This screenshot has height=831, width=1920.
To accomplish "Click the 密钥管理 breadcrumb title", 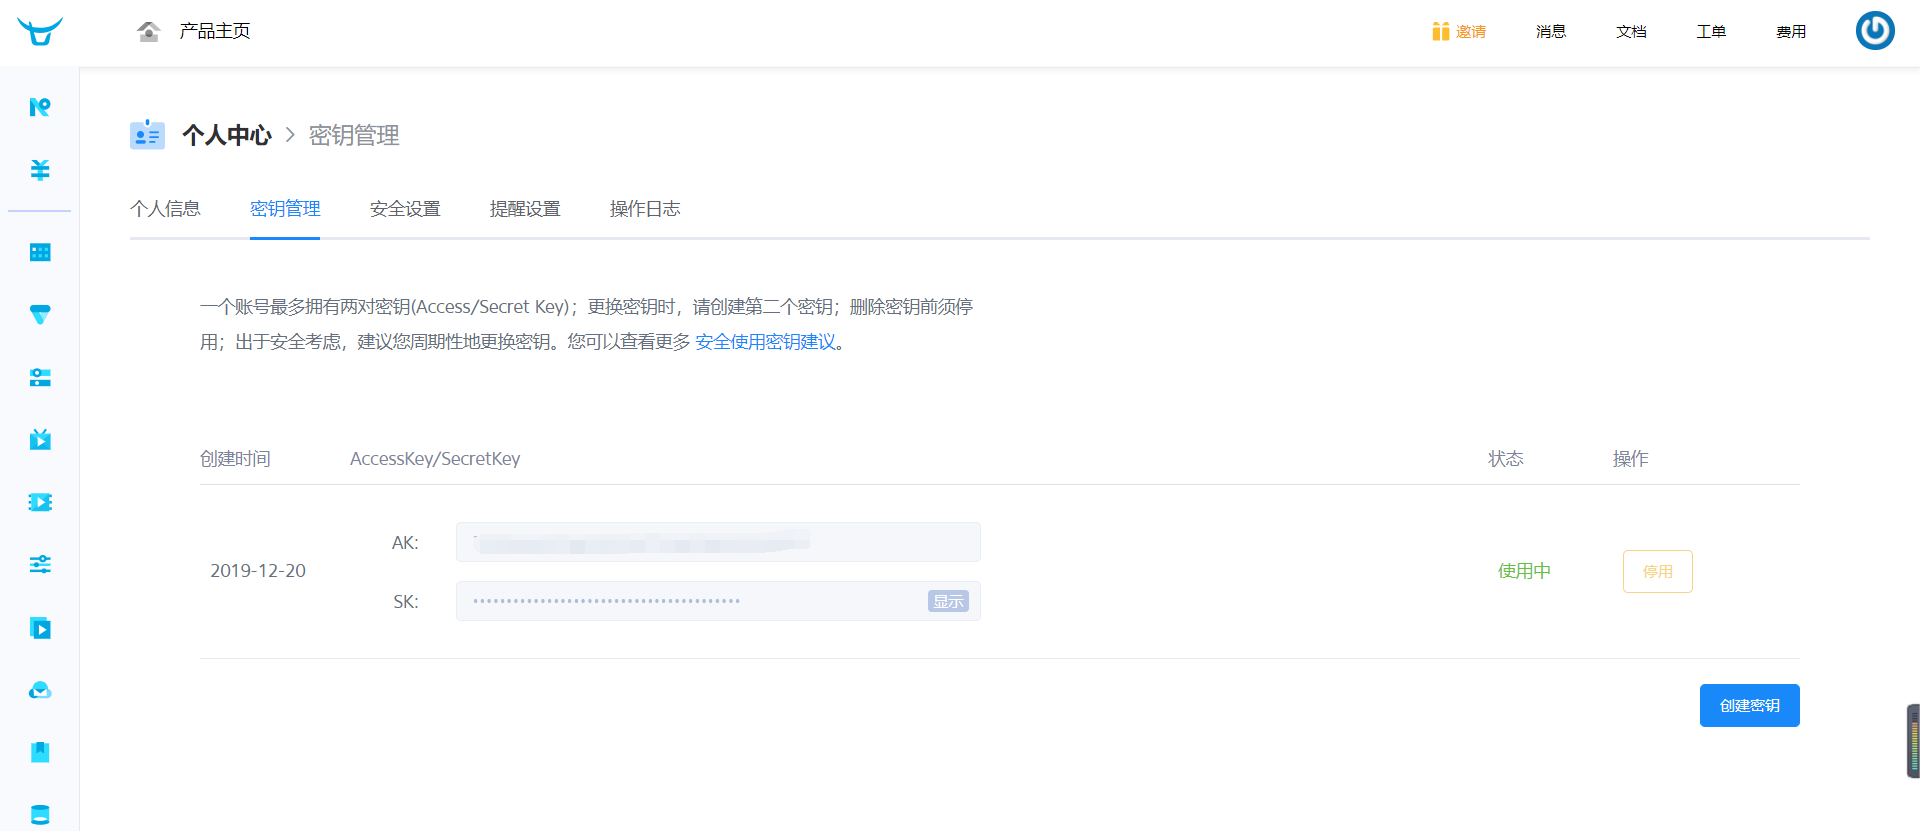I will tap(354, 135).
